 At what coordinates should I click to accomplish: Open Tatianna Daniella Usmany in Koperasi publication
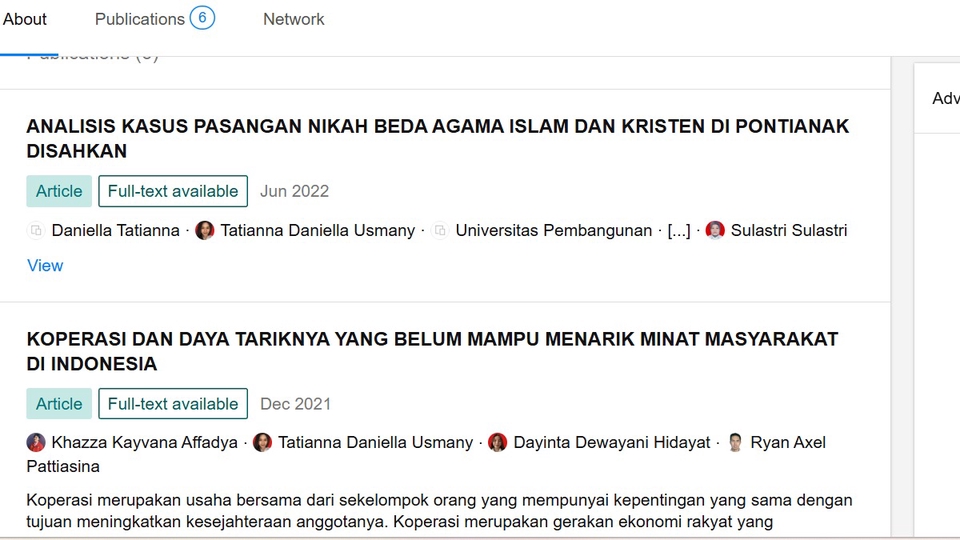coord(375,442)
